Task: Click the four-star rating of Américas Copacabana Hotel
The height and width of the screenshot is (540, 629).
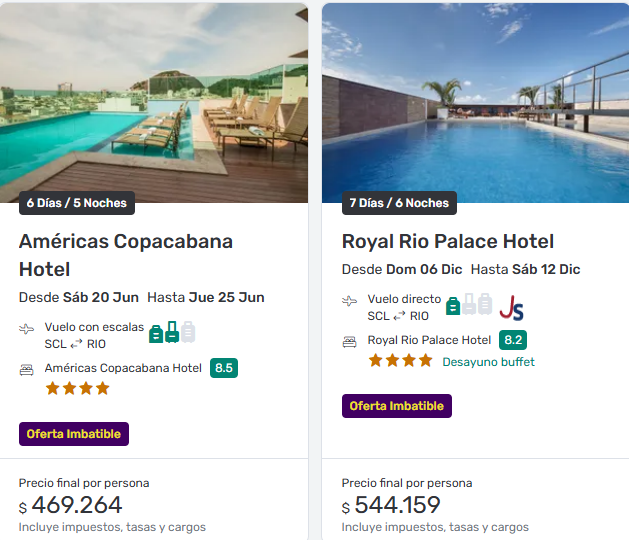Action: [77, 388]
